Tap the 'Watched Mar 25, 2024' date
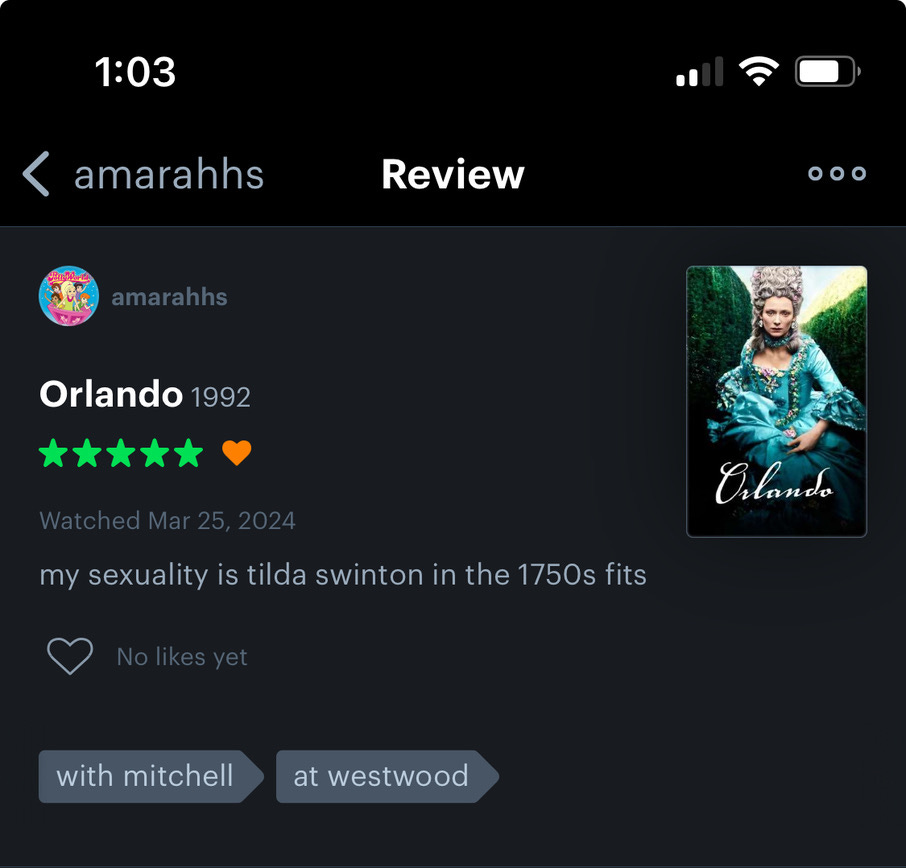Viewport: 906px width, 868px height. 168,521
